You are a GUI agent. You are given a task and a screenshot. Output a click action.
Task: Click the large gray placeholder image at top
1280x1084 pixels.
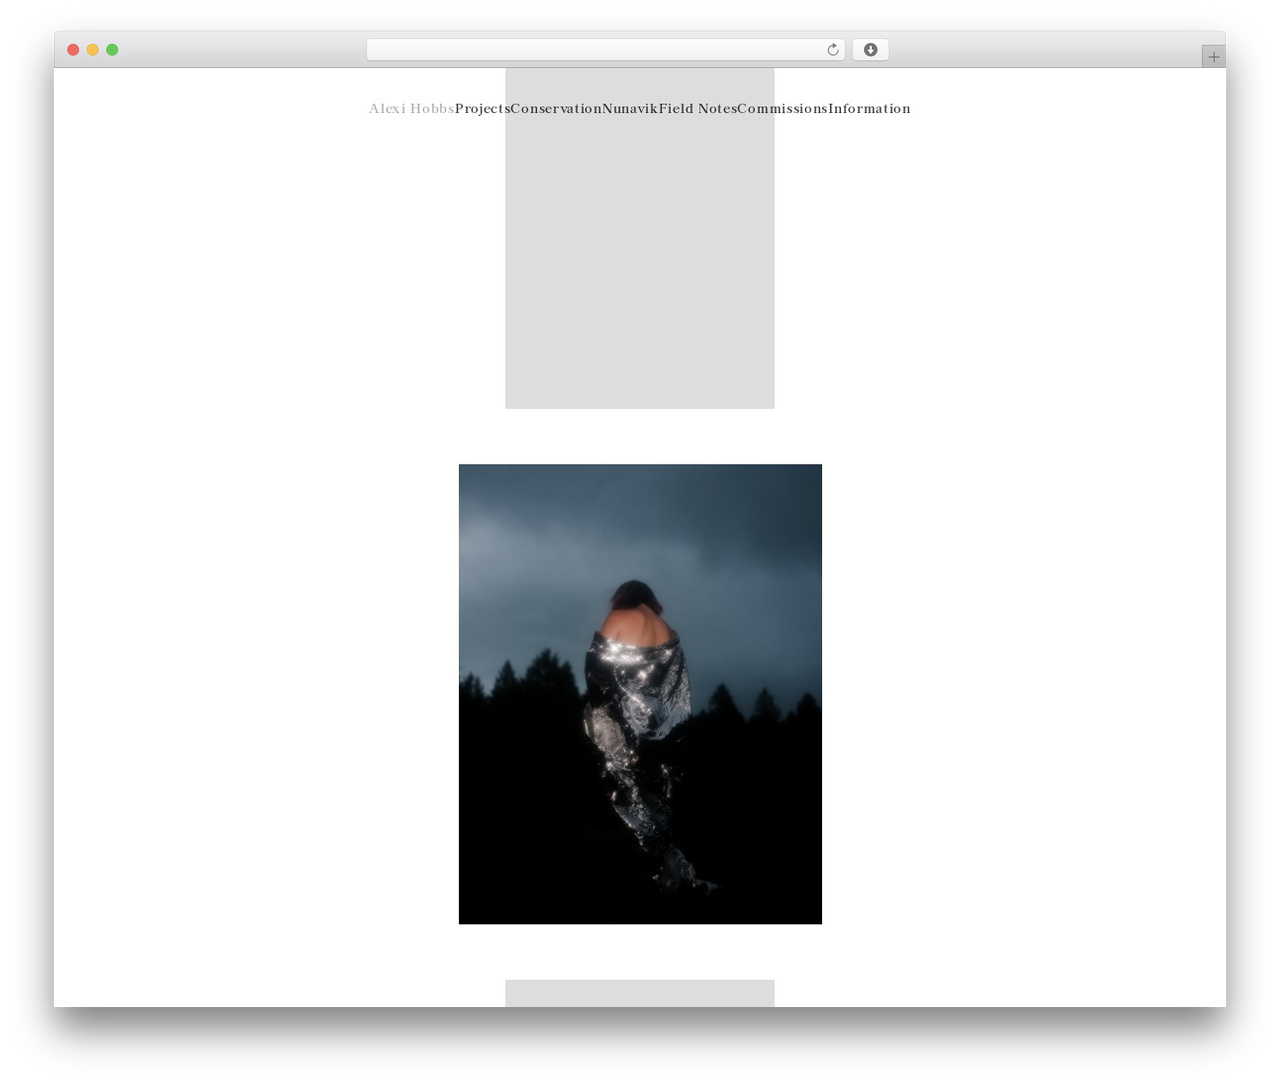pos(640,238)
